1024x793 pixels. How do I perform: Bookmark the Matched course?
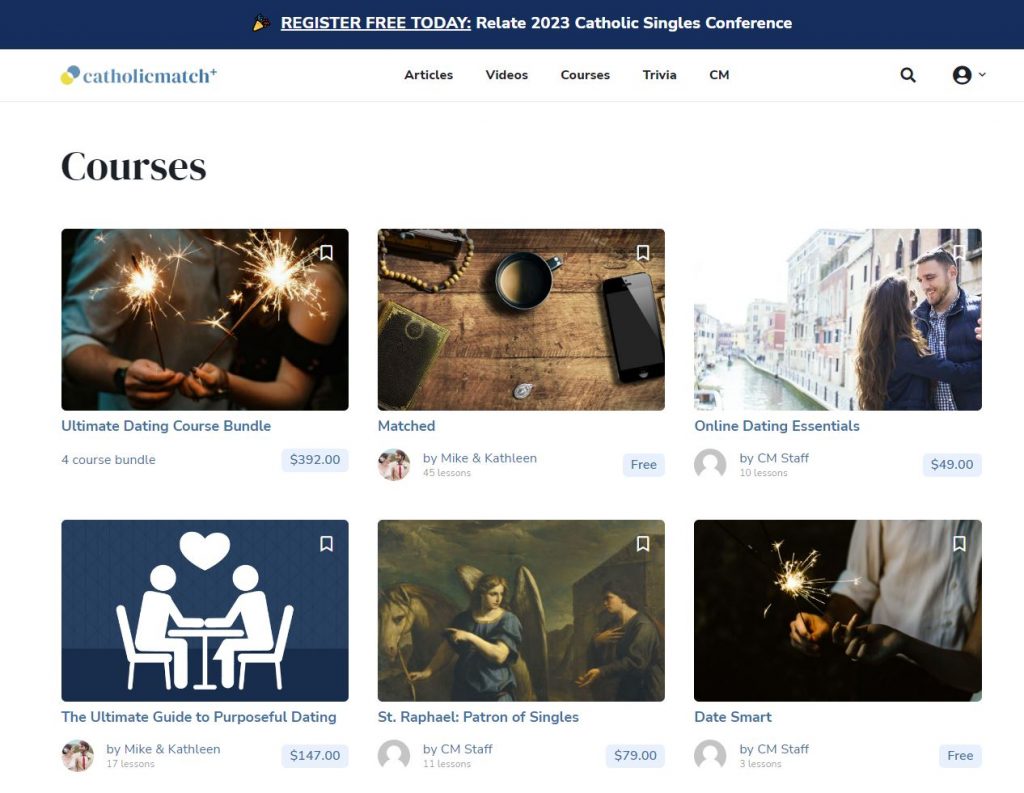pos(643,253)
